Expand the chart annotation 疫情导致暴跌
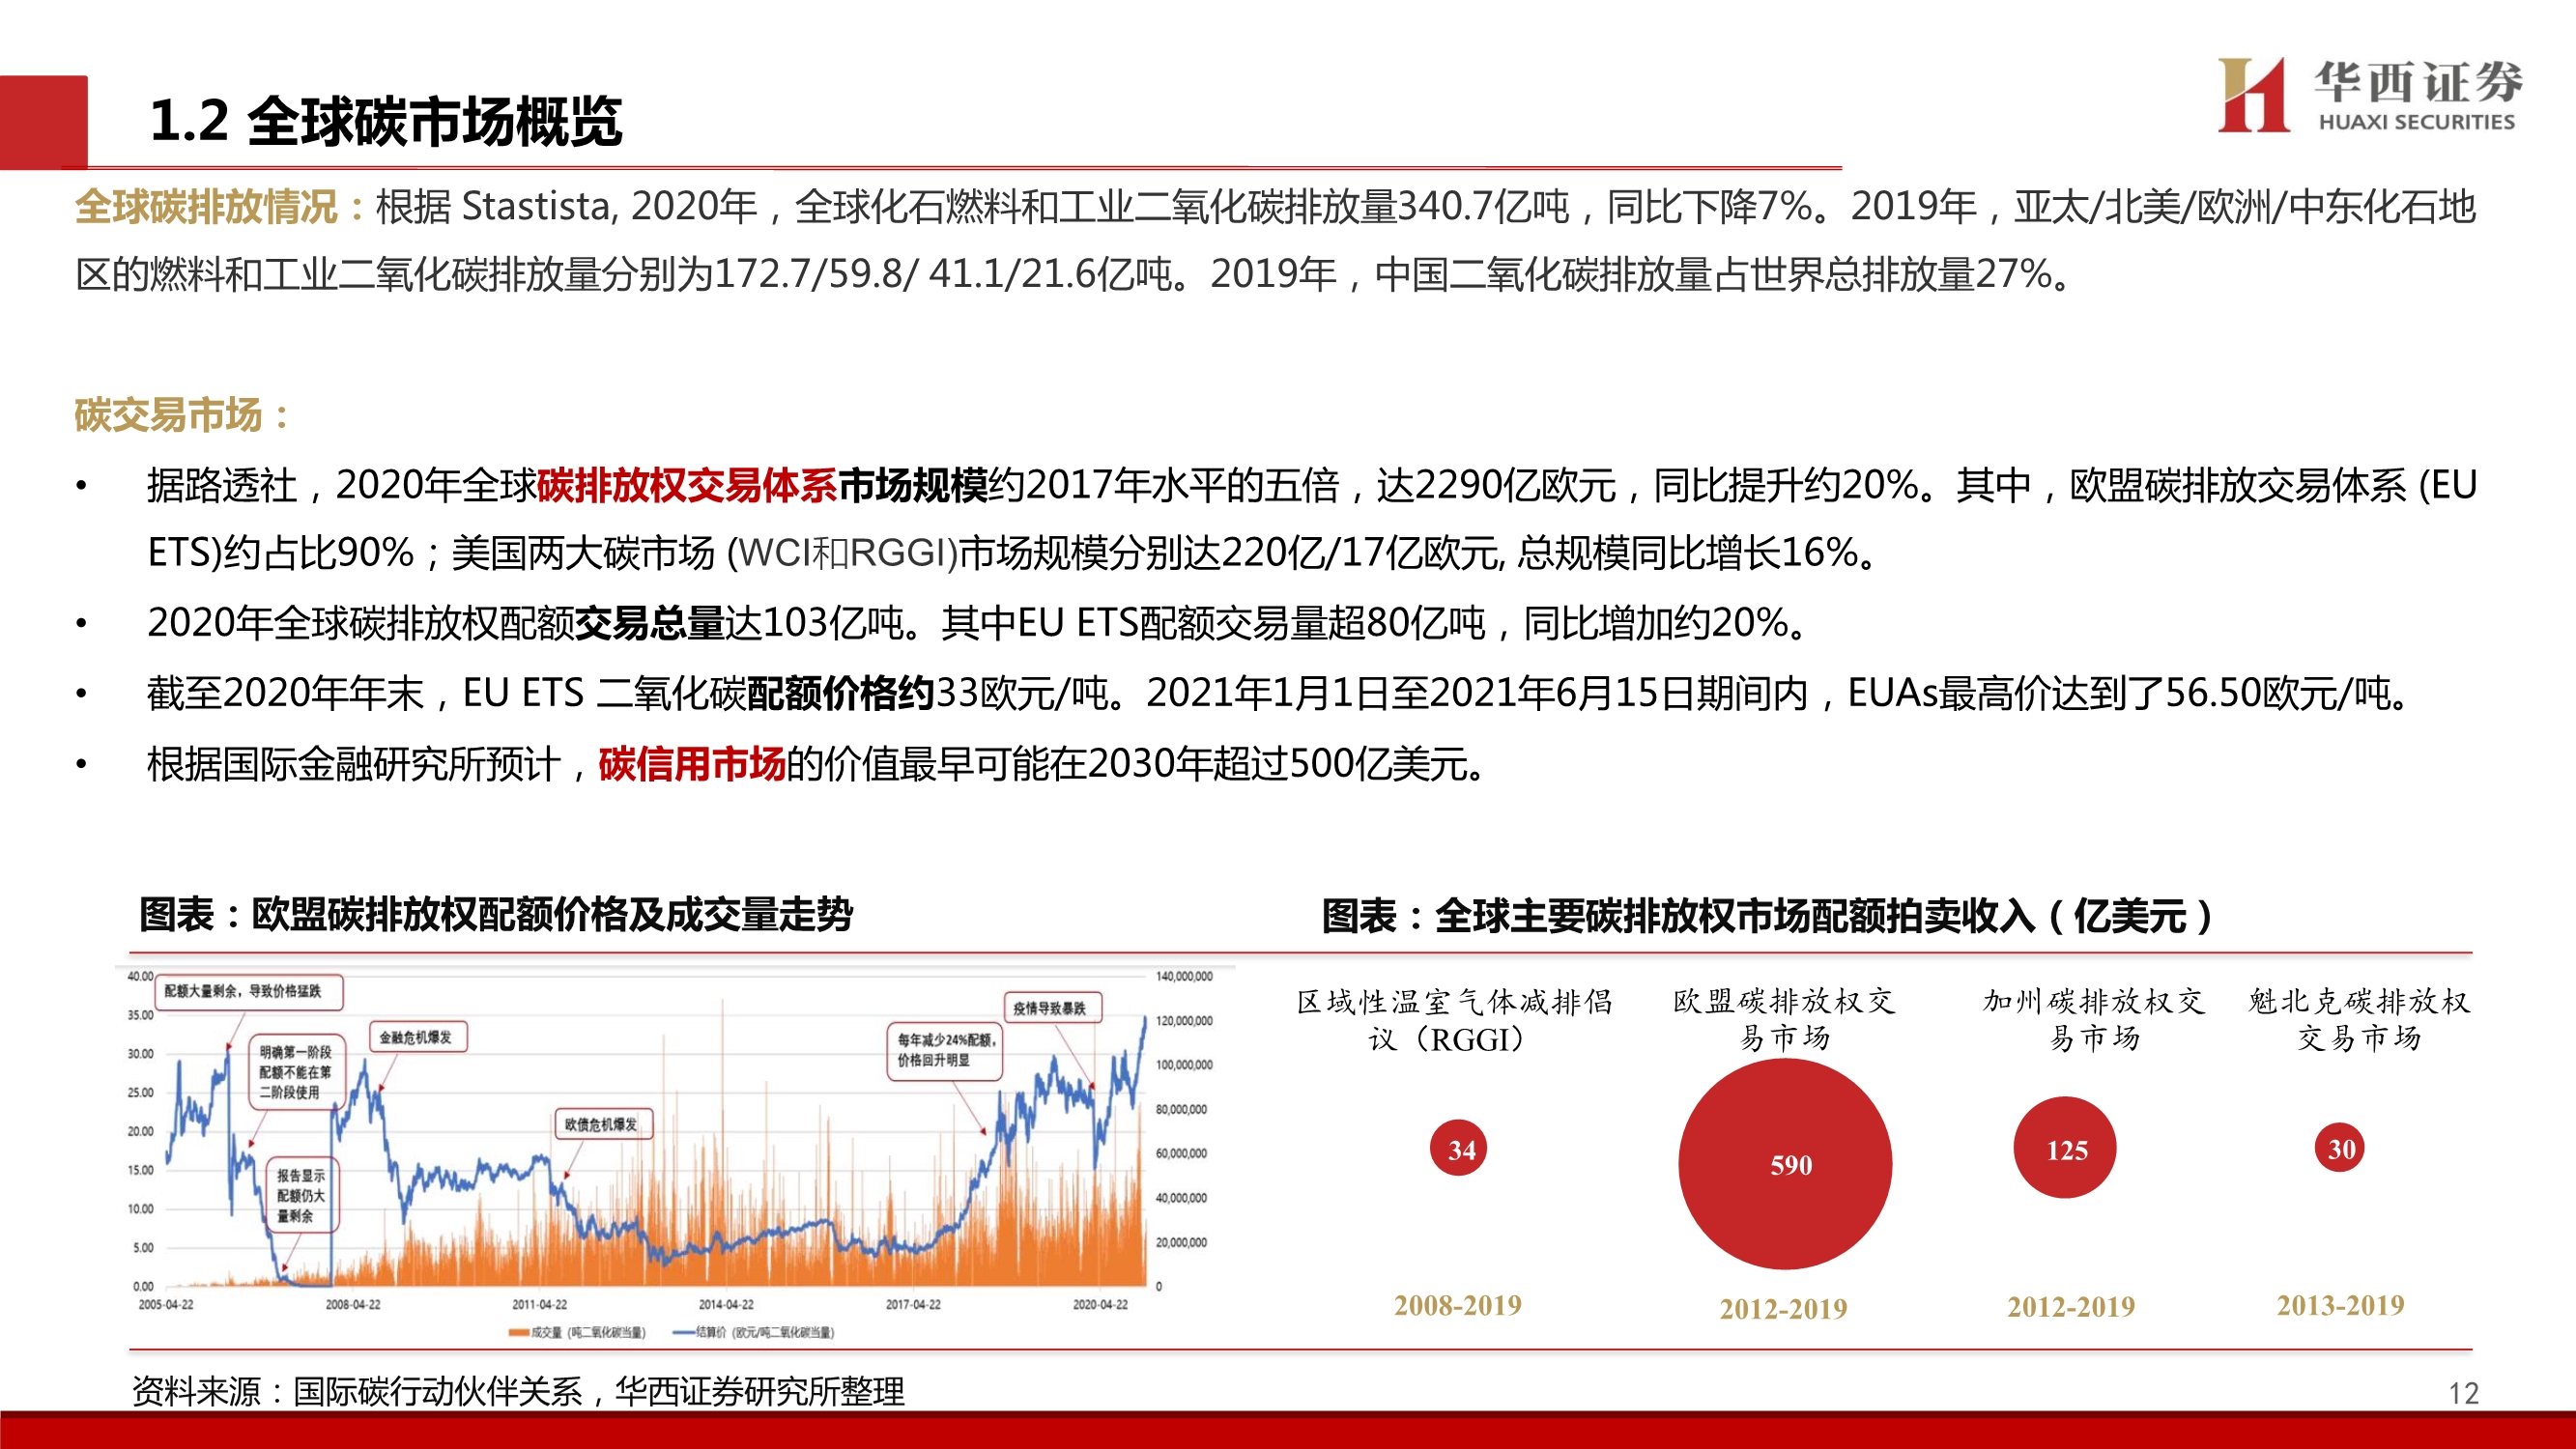This screenshot has height=1449, width=2576. coord(1049,1008)
